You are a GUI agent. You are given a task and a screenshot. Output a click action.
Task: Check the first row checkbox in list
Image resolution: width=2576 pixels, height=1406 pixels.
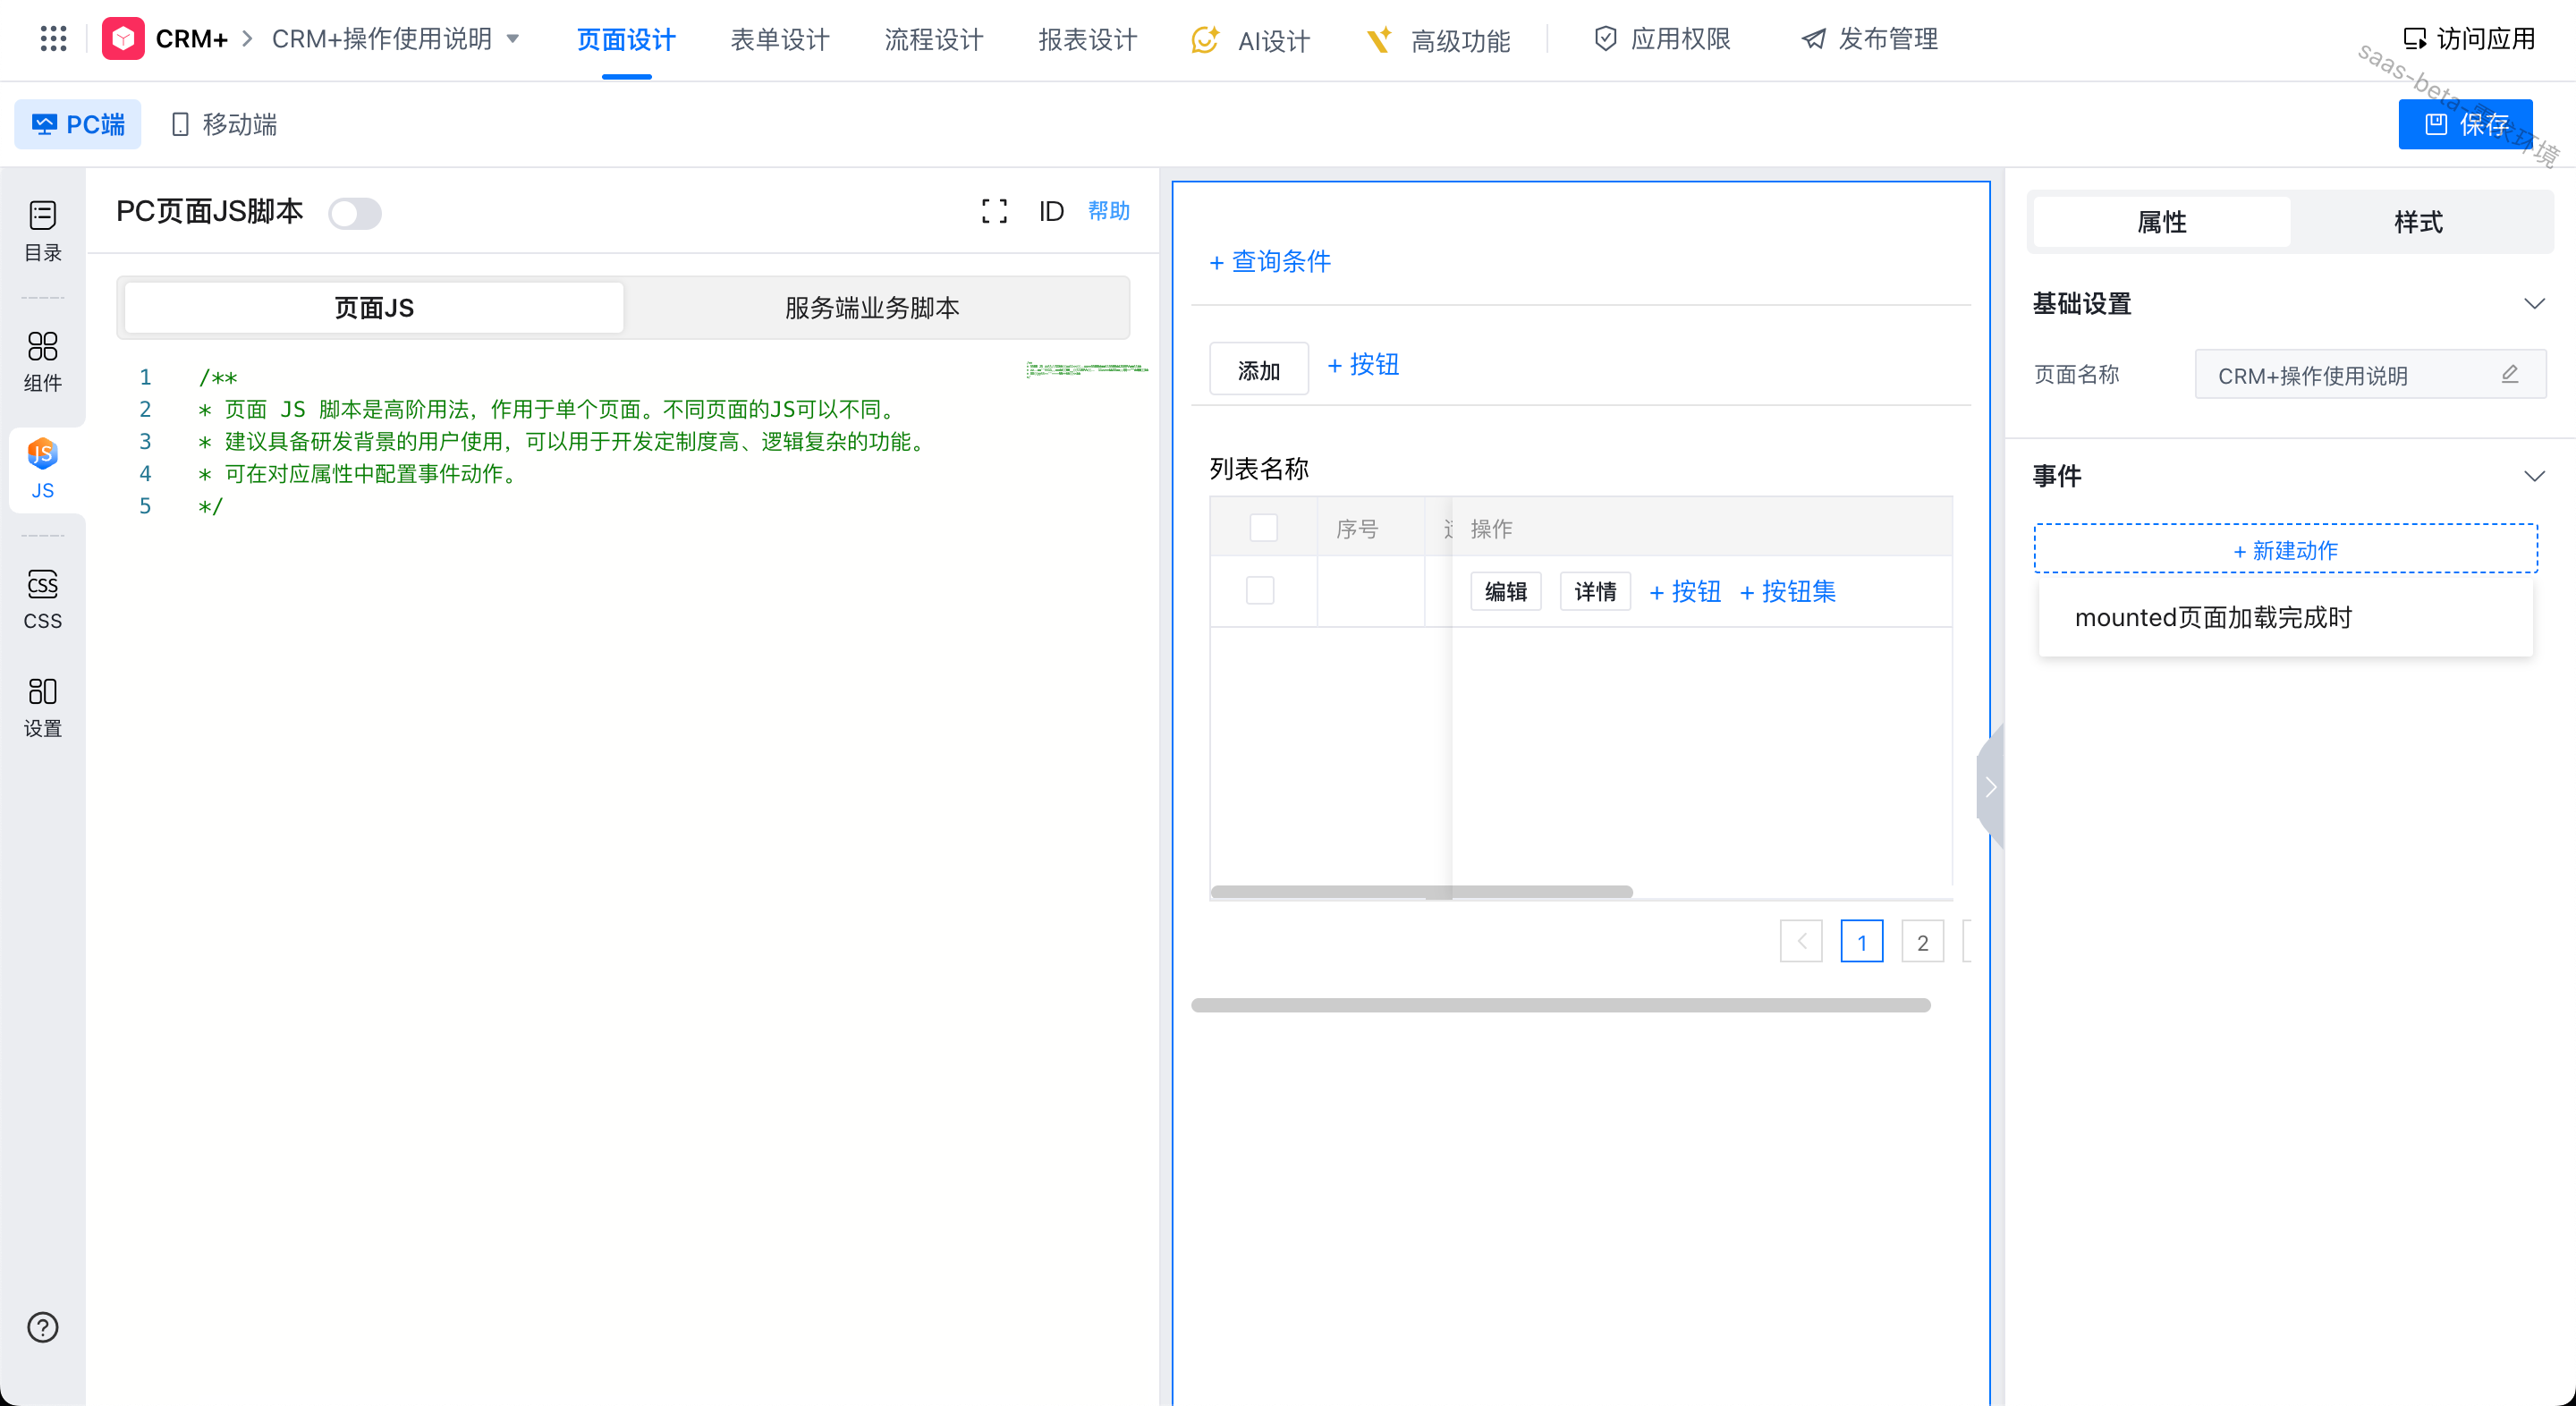click(x=1259, y=590)
